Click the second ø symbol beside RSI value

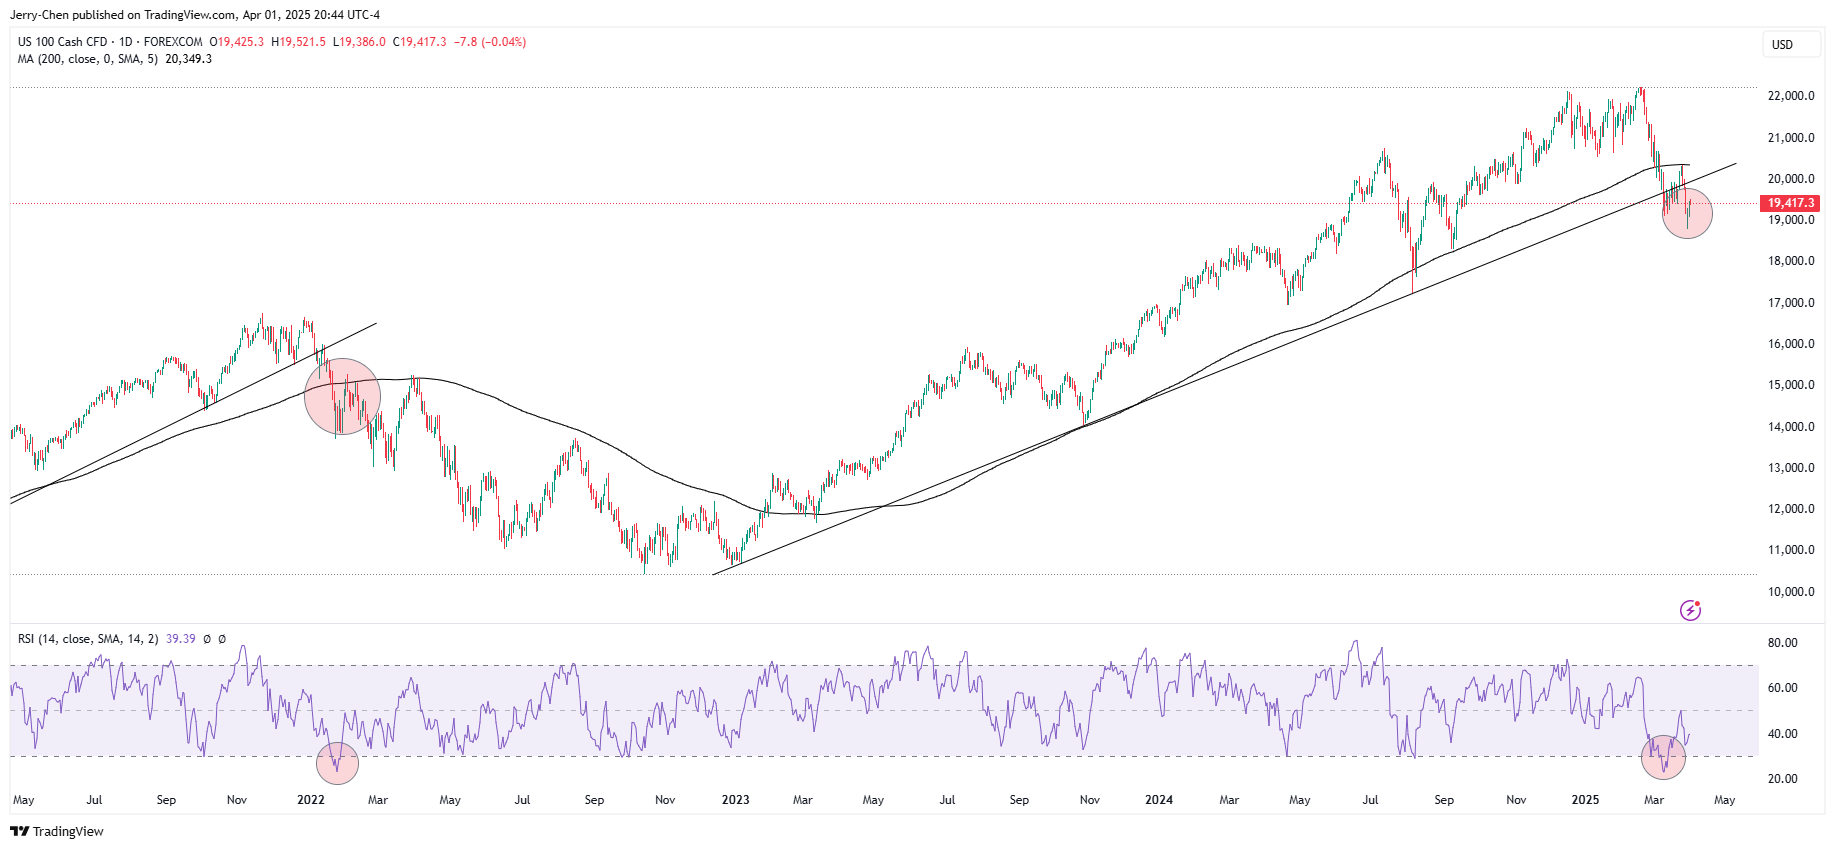coord(222,639)
